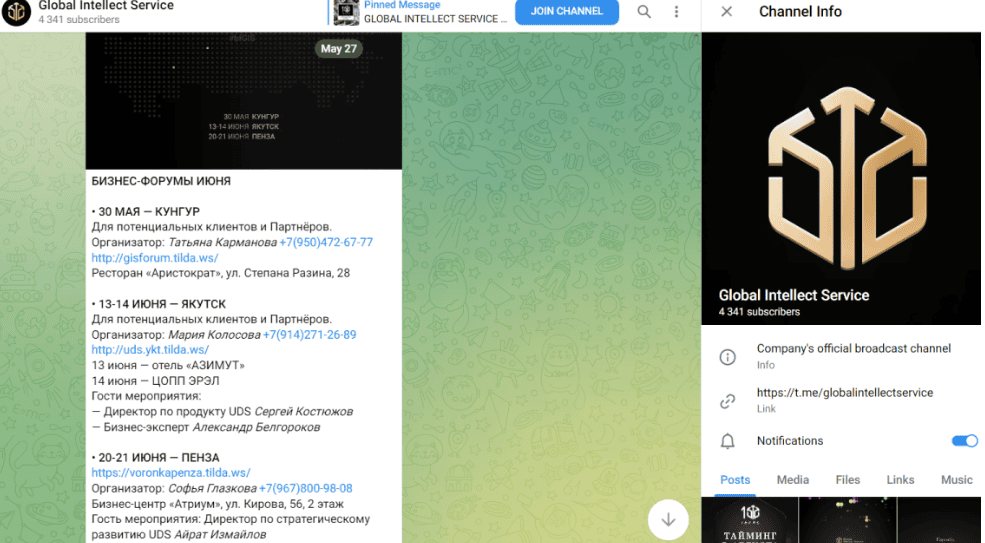Open the three-dot more options menu

tap(677, 11)
